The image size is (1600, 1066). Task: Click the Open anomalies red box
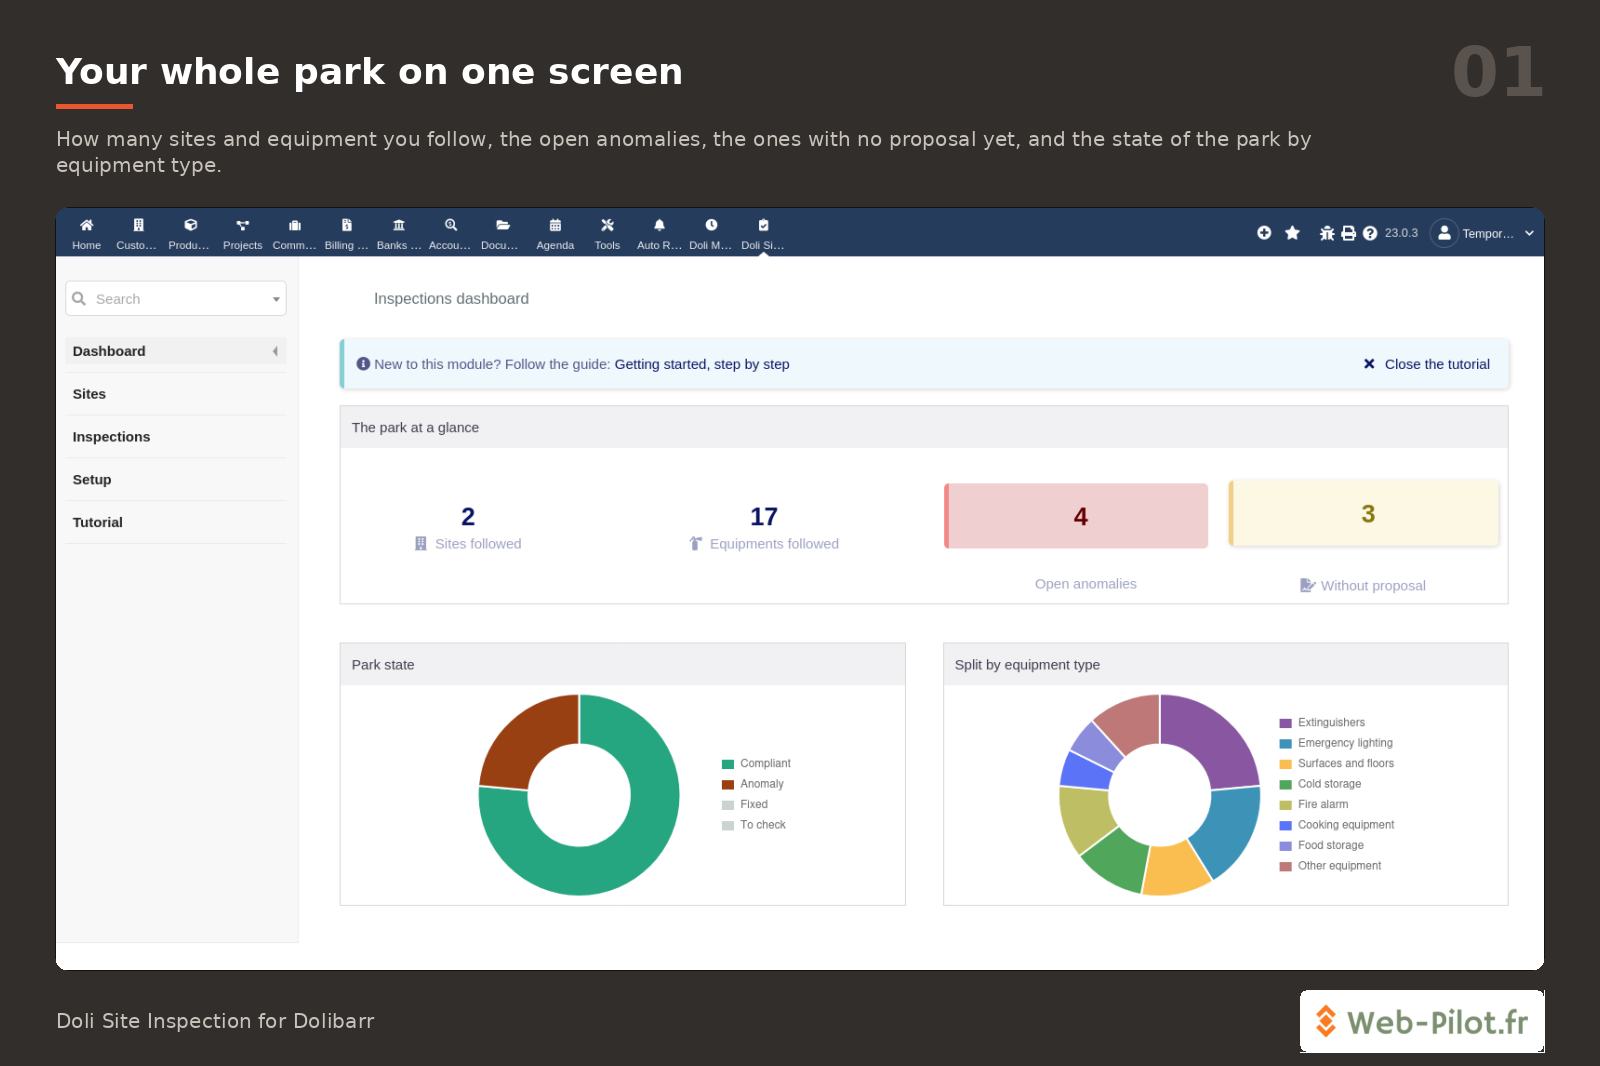pyautogui.click(x=1076, y=516)
